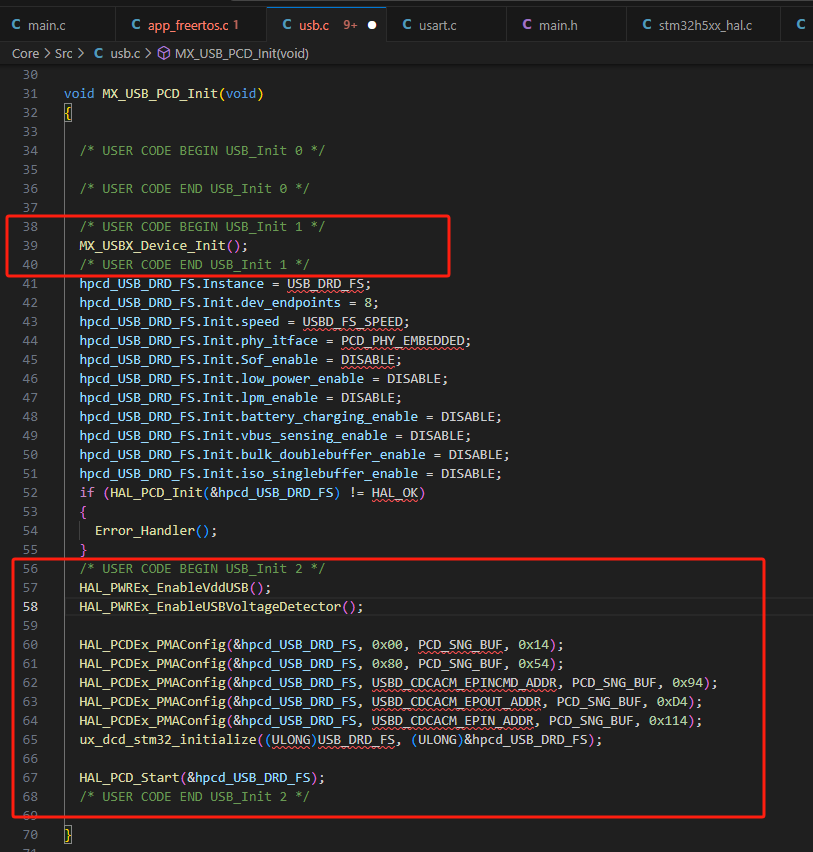Click the MX_USBX_Device_Init() call
Viewport: 813px width, 852px height.
pos(163,246)
